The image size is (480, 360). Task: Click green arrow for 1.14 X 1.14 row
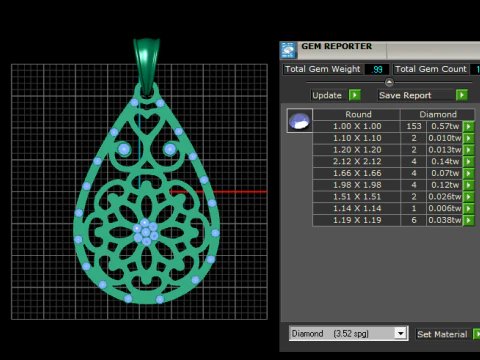[468, 208]
